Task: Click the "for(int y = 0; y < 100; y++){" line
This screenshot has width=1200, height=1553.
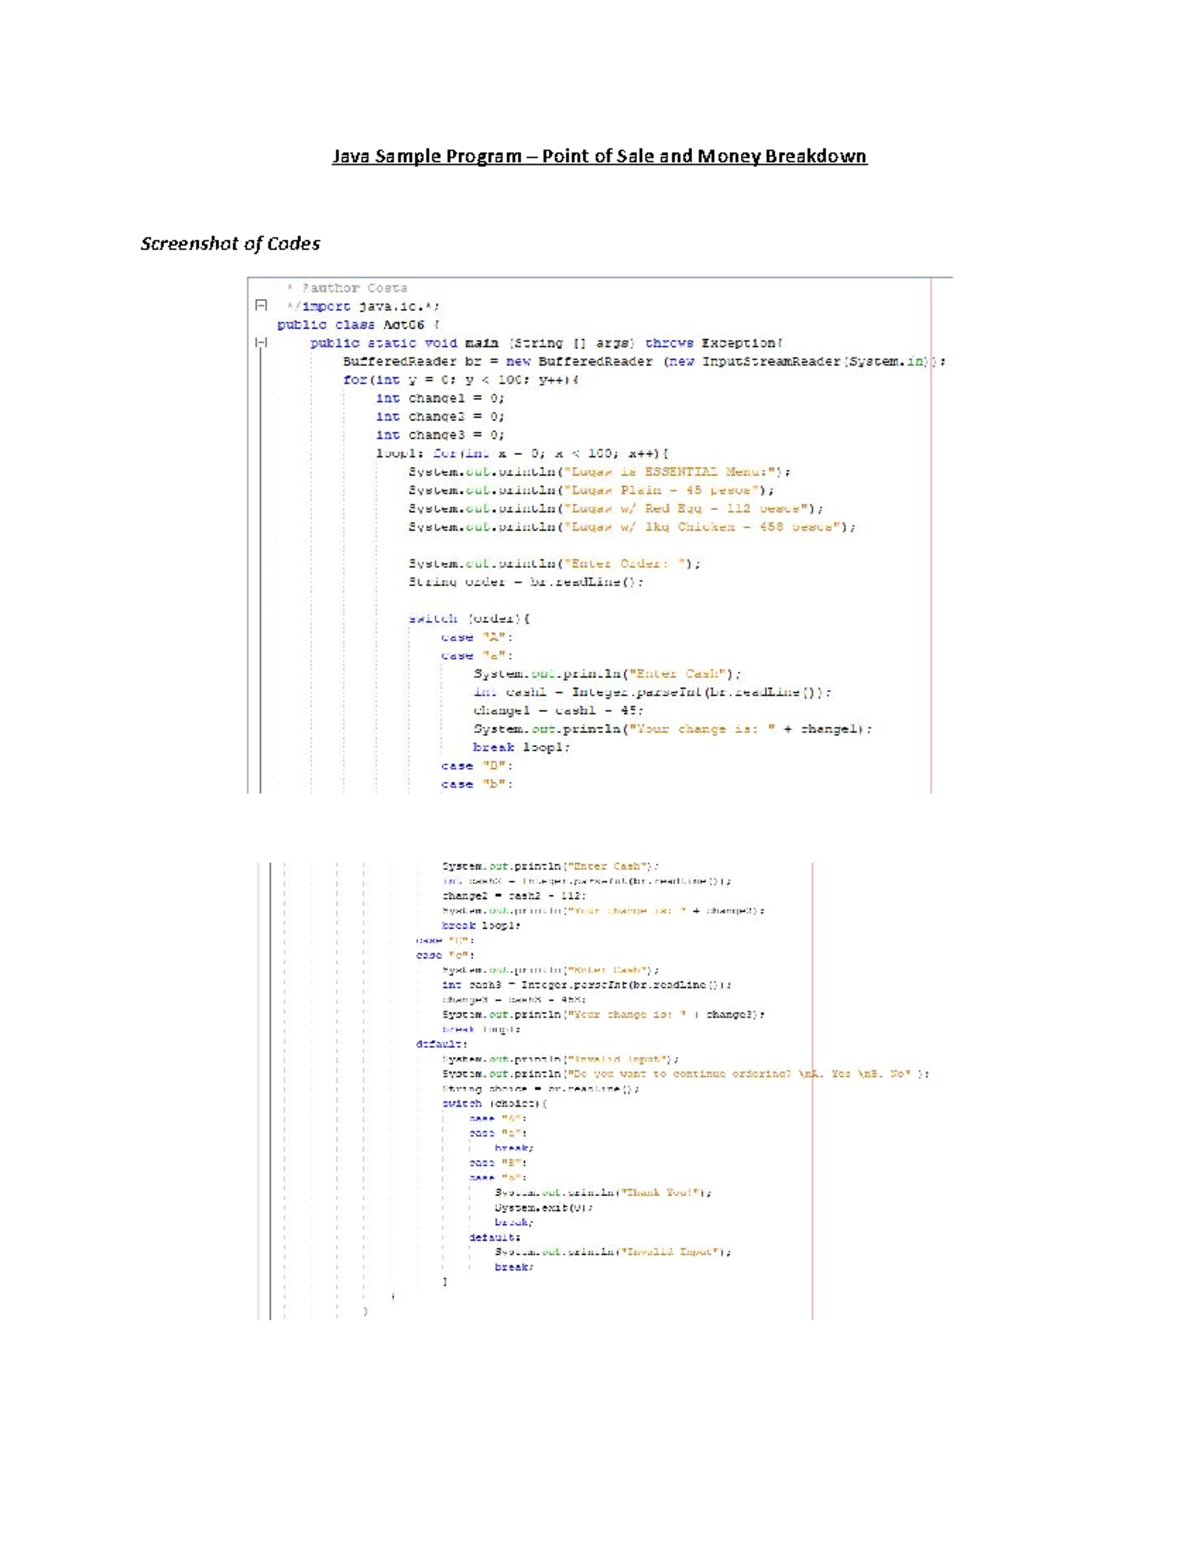Action: click(461, 380)
